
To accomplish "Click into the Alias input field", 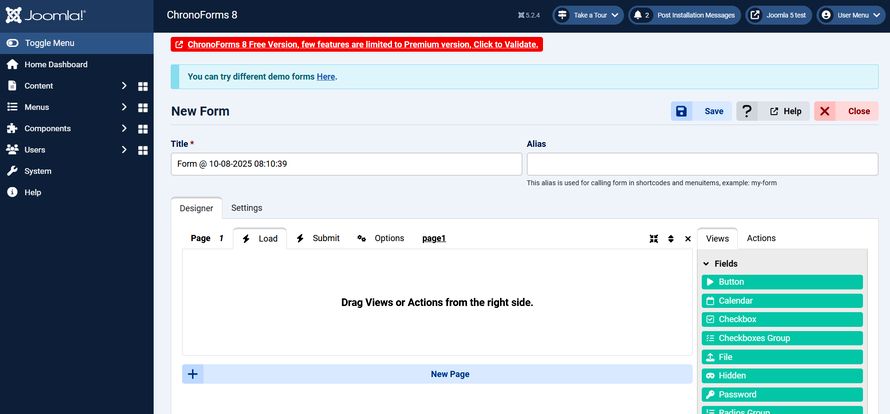I will tap(702, 164).
